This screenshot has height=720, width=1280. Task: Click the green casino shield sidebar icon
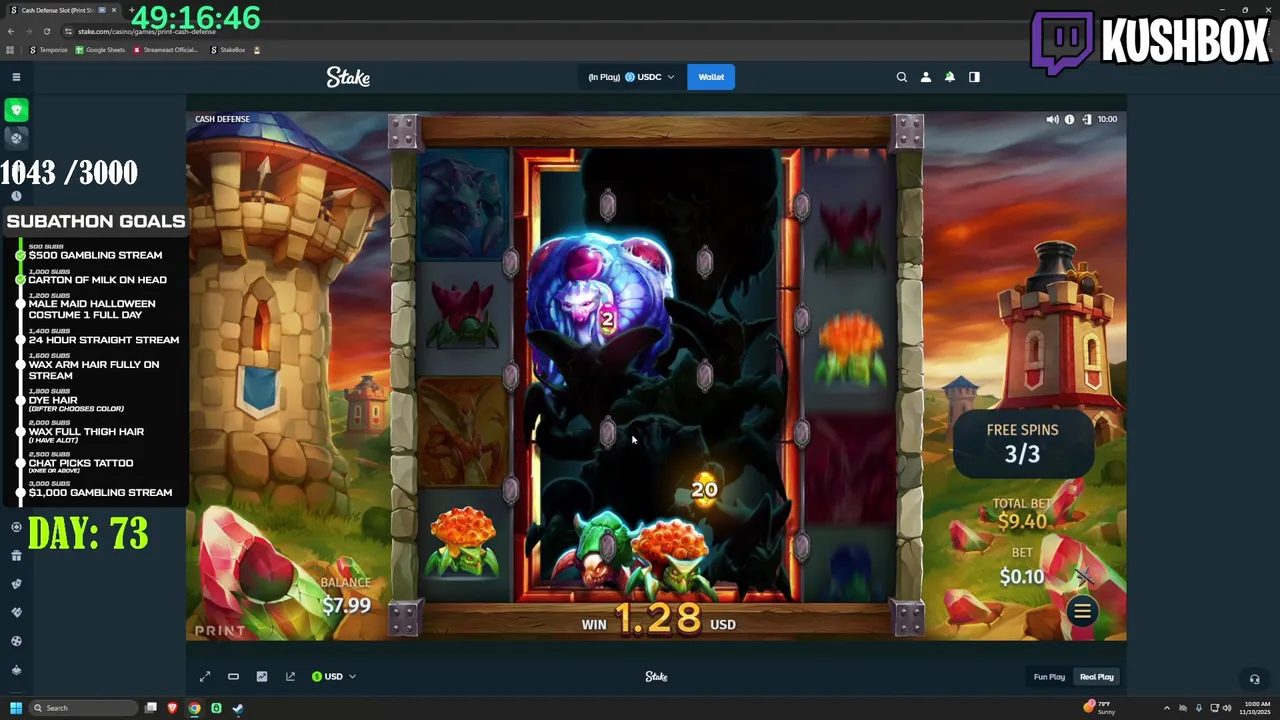pyautogui.click(x=16, y=110)
